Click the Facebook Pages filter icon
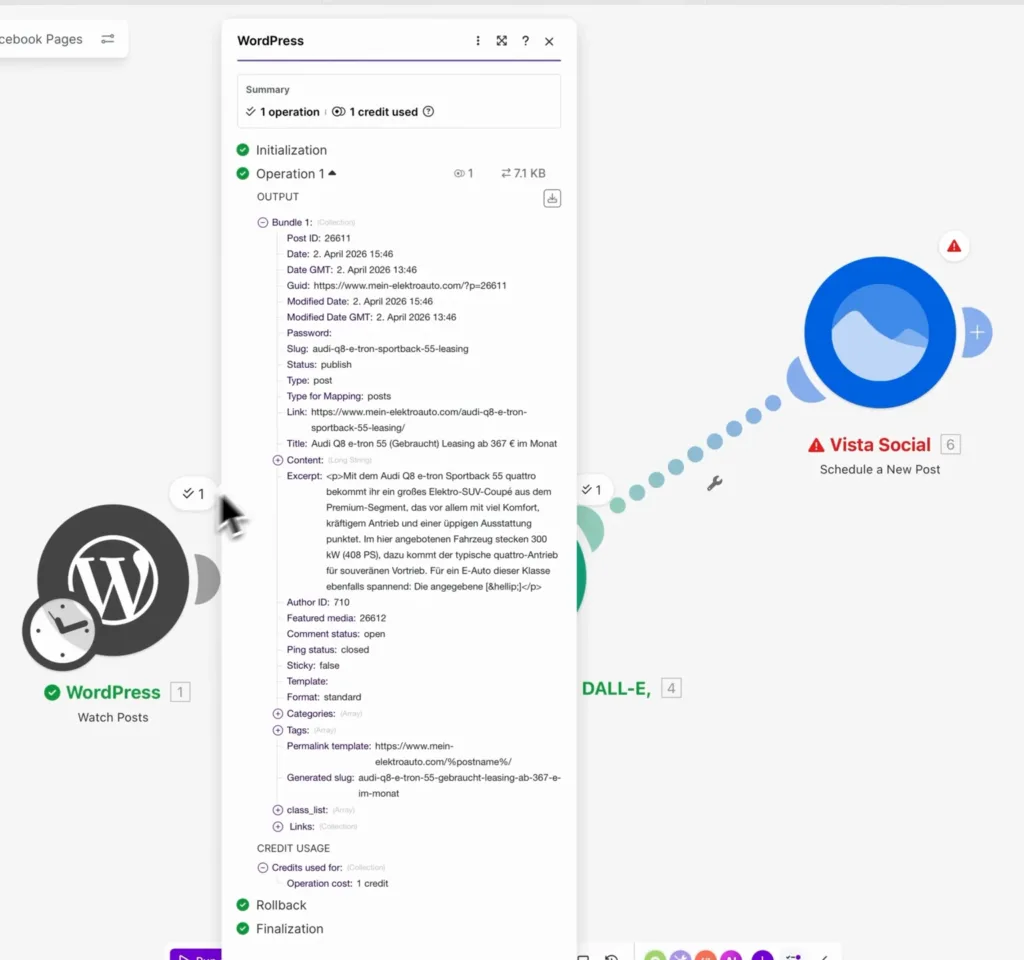The width and height of the screenshot is (1024, 960). tap(108, 39)
